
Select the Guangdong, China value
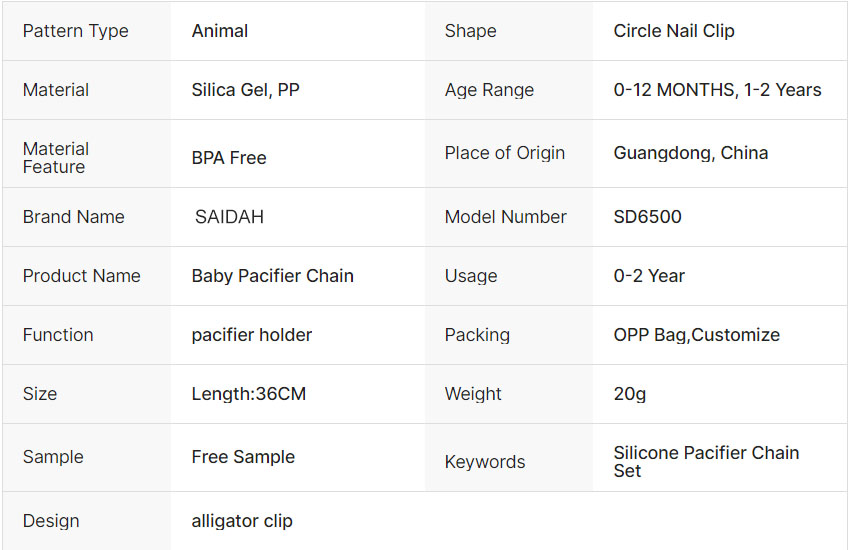(x=691, y=153)
